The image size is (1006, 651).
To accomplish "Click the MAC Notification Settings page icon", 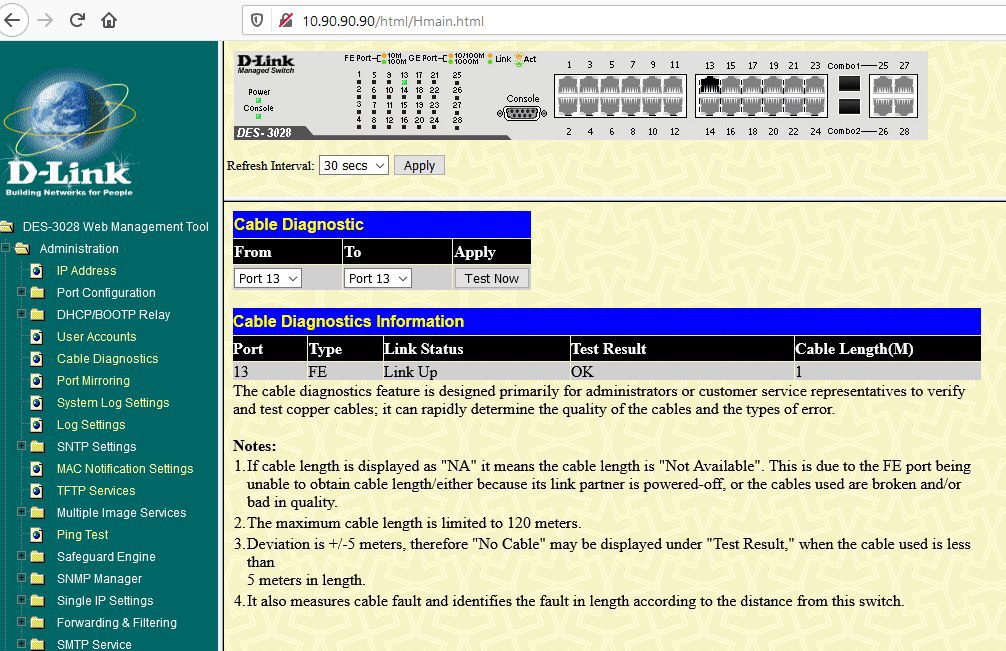I will (x=37, y=469).
